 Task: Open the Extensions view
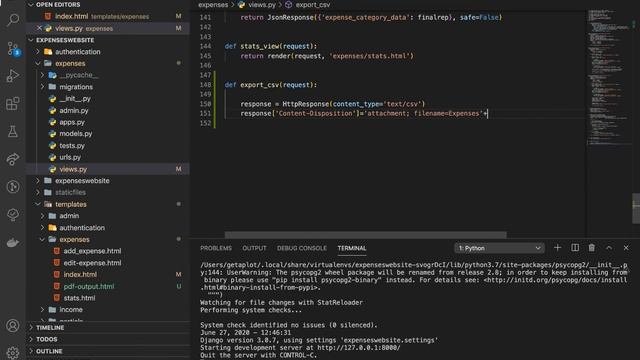coord(13,104)
